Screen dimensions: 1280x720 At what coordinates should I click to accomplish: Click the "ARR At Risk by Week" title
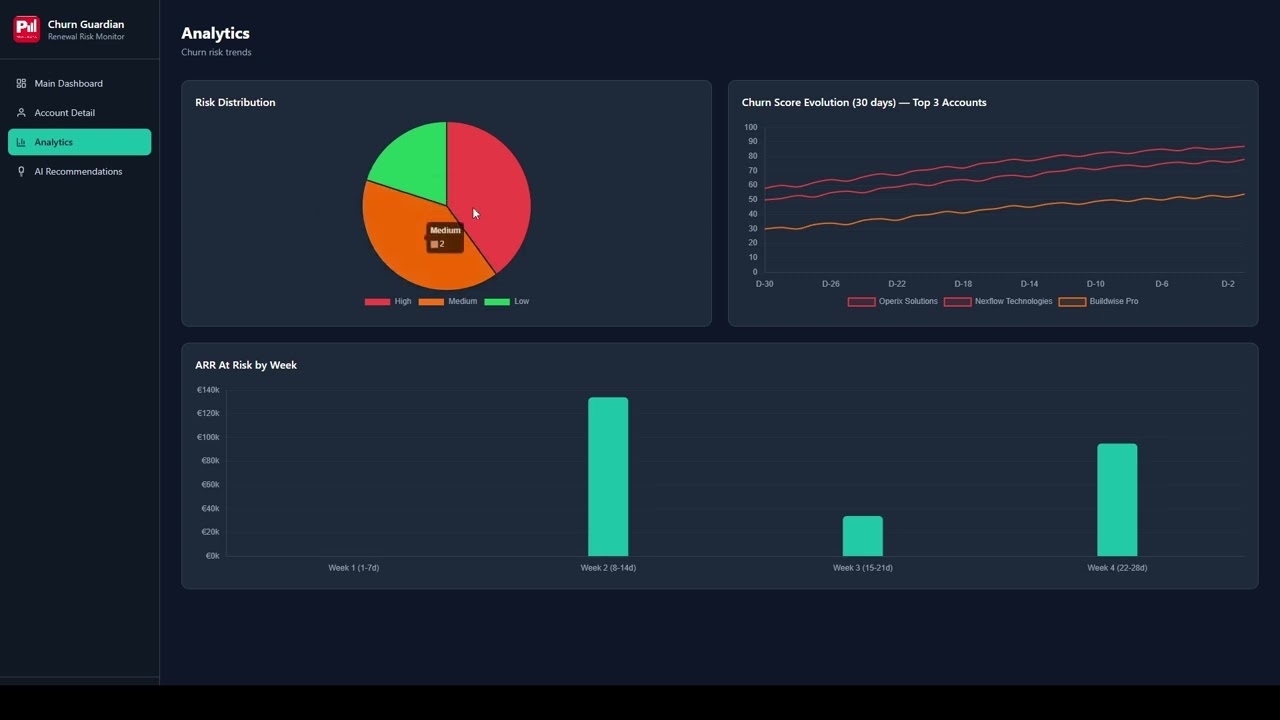[246, 365]
